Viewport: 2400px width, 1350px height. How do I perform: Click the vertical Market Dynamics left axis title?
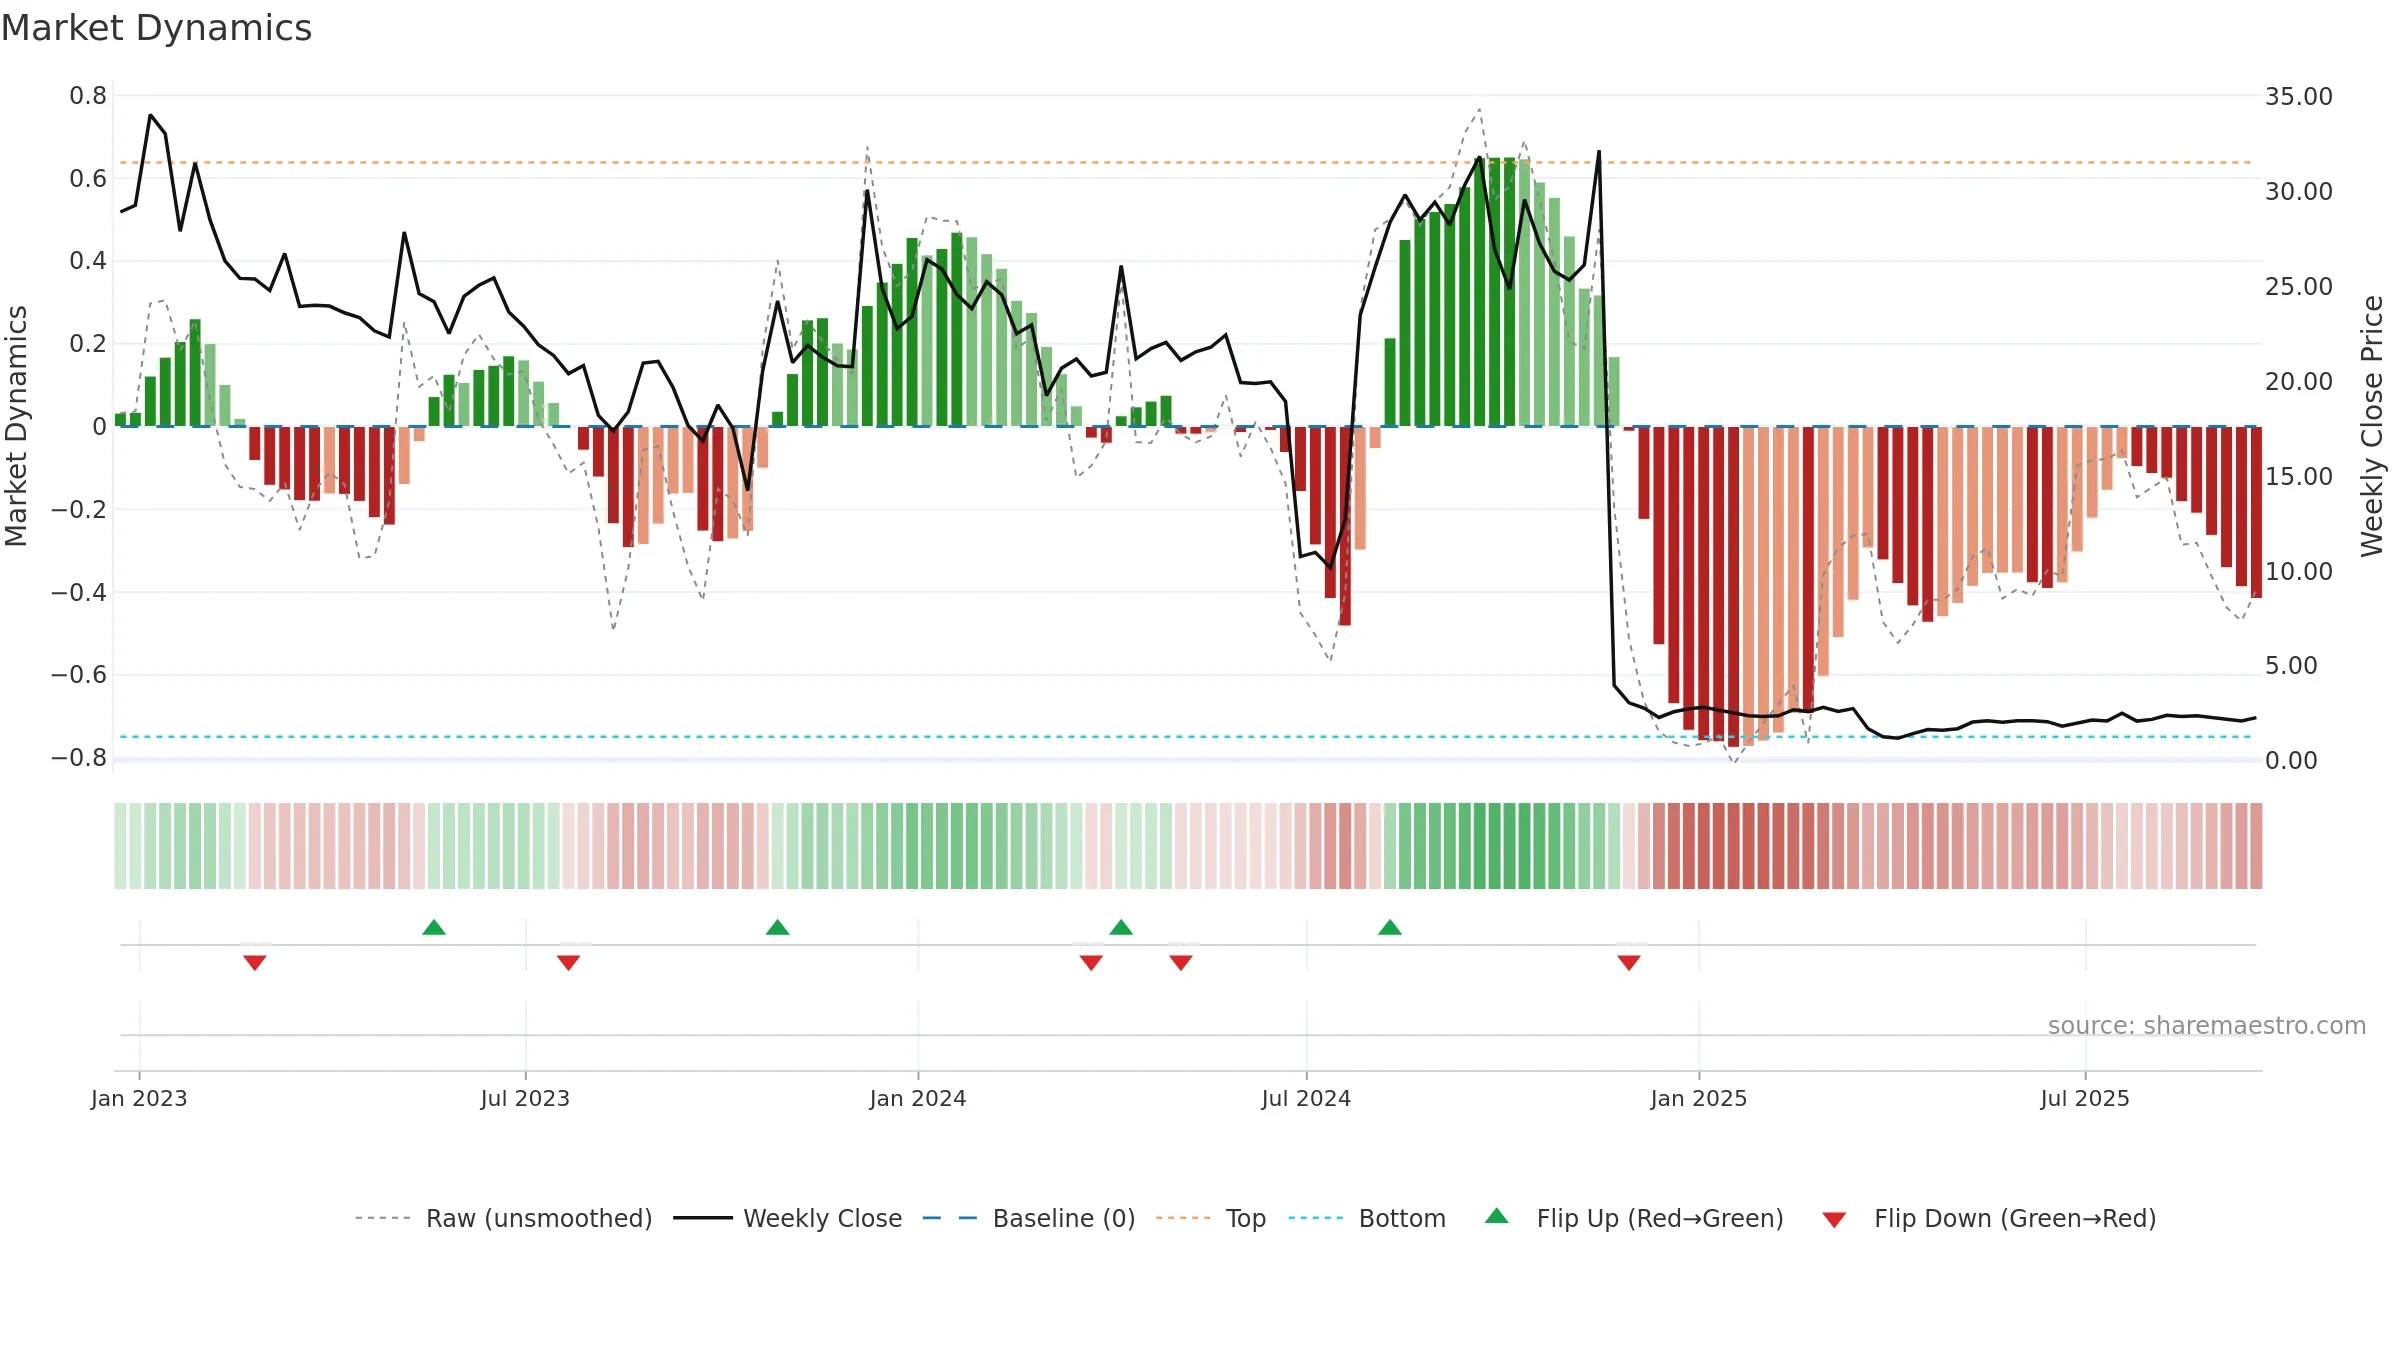[x=16, y=426]
